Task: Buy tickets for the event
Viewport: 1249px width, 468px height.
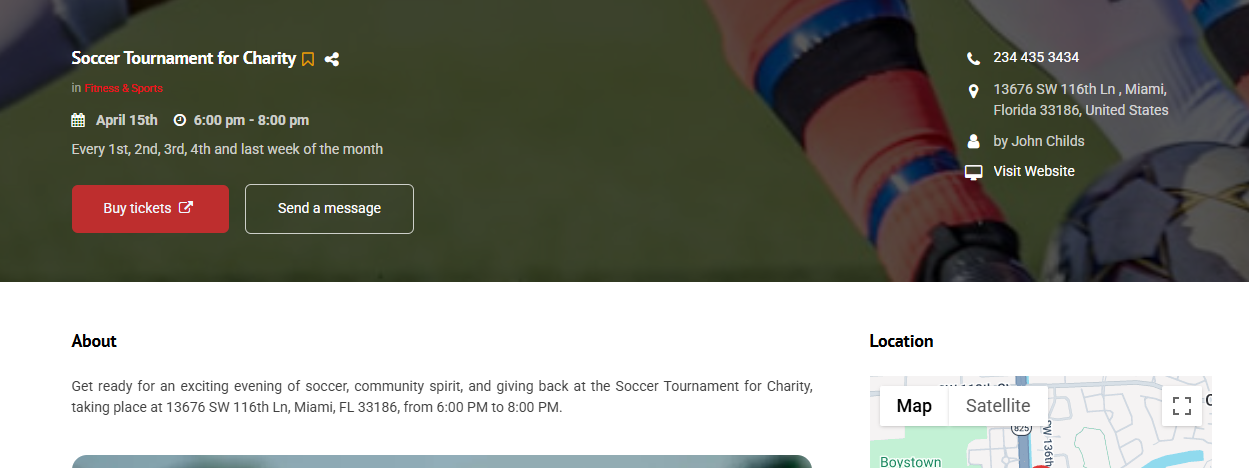Action: click(150, 209)
